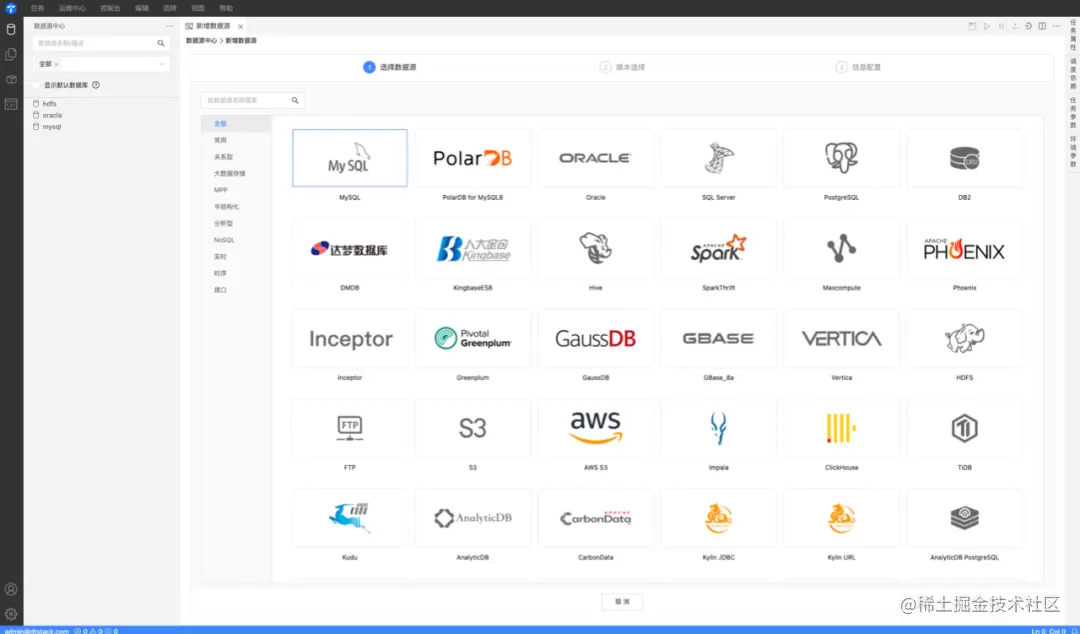Open the calendar icon in activity bar
Screen dimensions: 1080x634
(11, 104)
